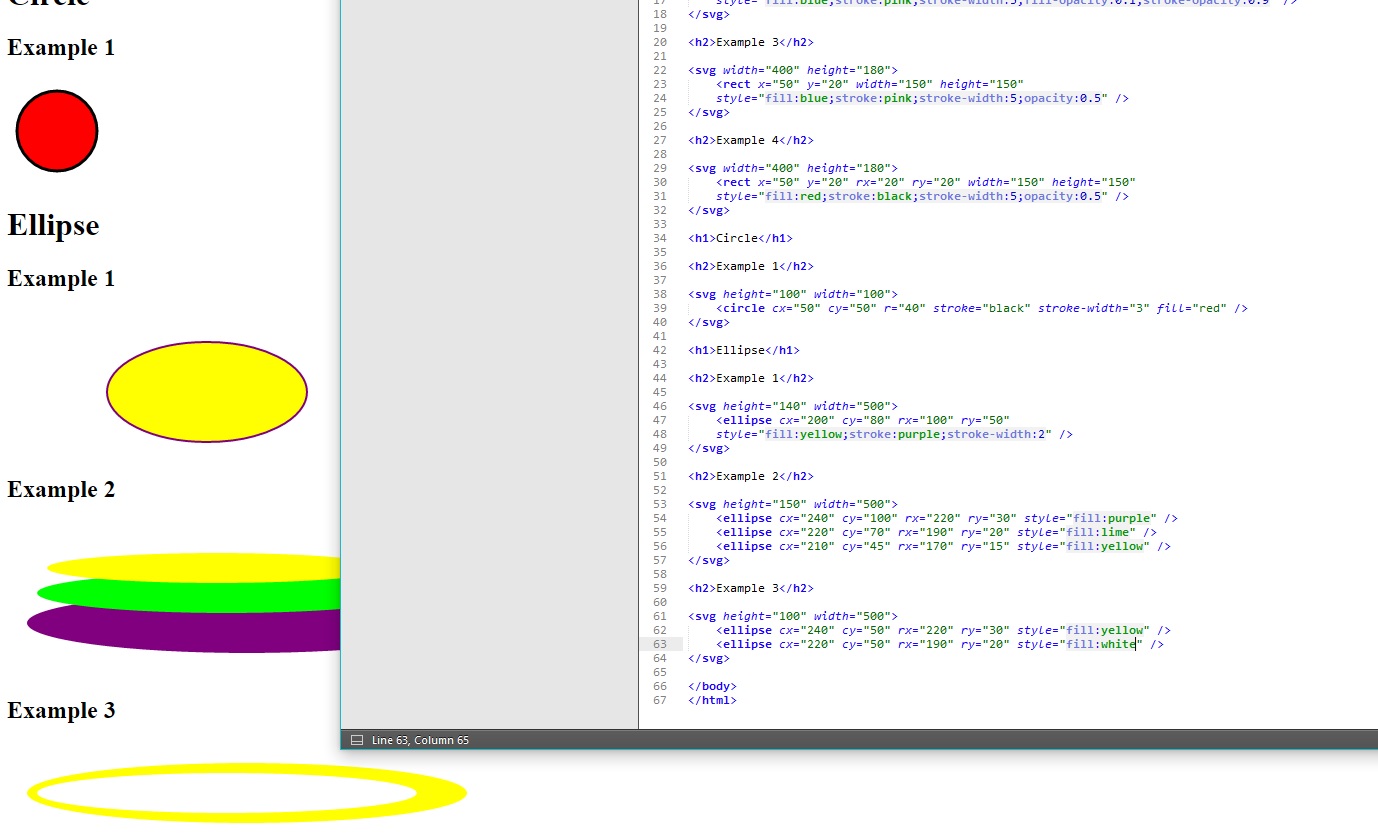Click the "Example 2" heading on the web page
Image resolution: width=1378 pixels, height=834 pixels.
click(x=61, y=489)
